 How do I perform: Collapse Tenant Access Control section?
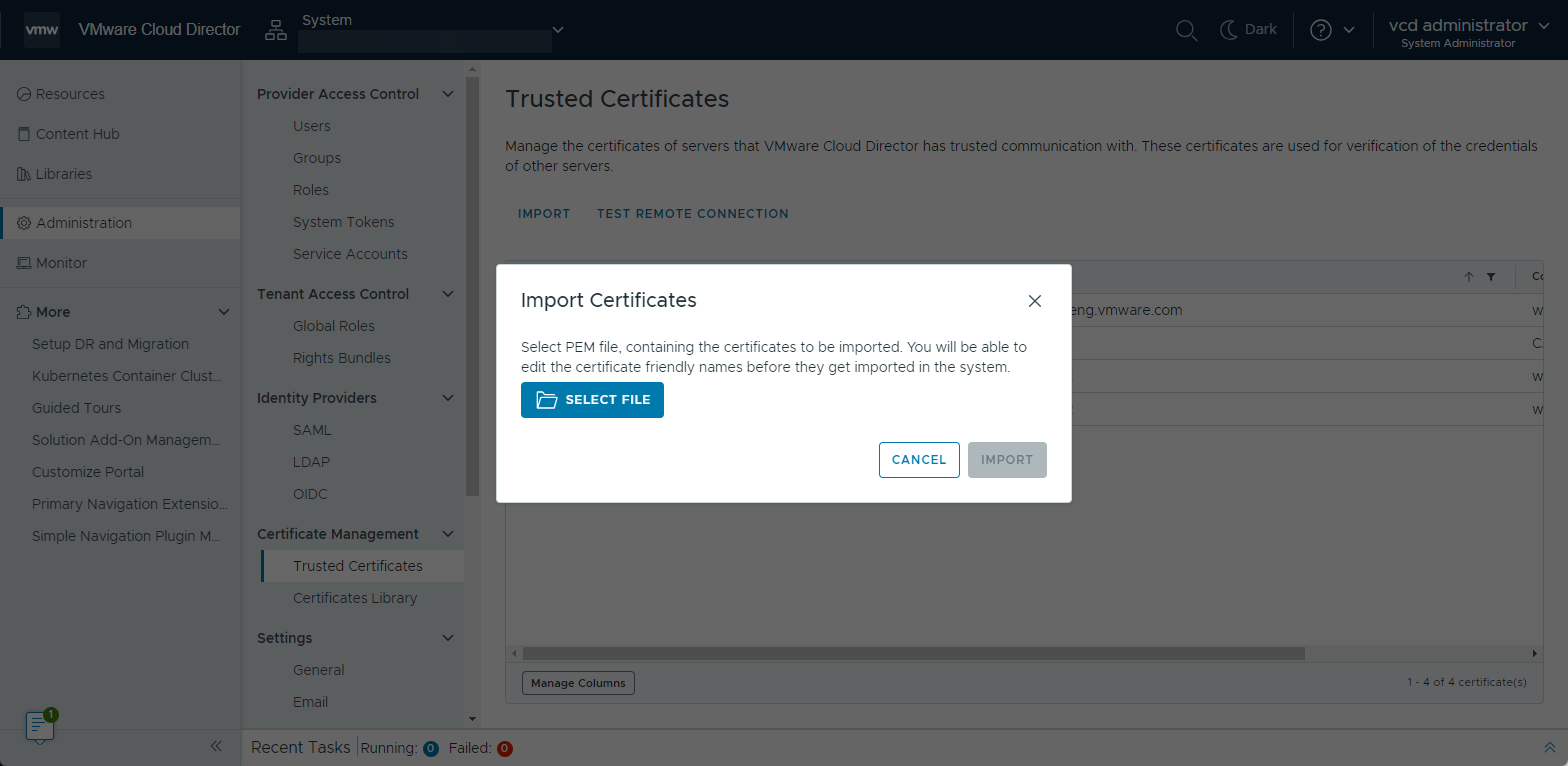tap(448, 294)
